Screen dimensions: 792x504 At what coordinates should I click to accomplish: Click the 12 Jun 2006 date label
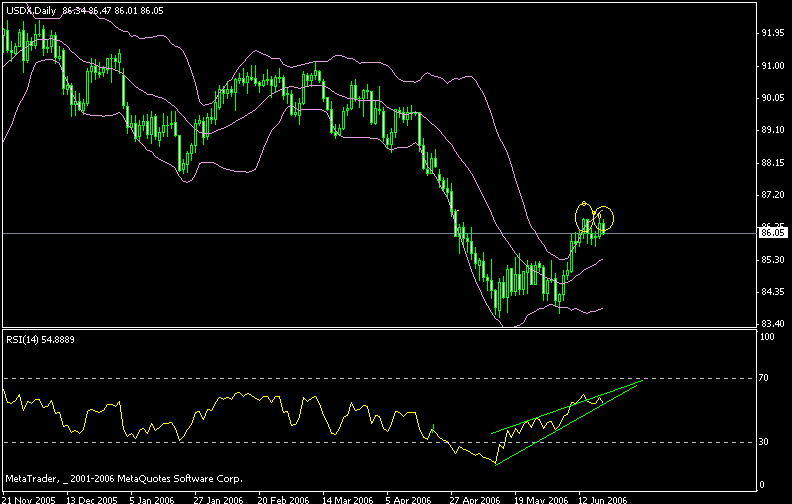tap(603, 500)
